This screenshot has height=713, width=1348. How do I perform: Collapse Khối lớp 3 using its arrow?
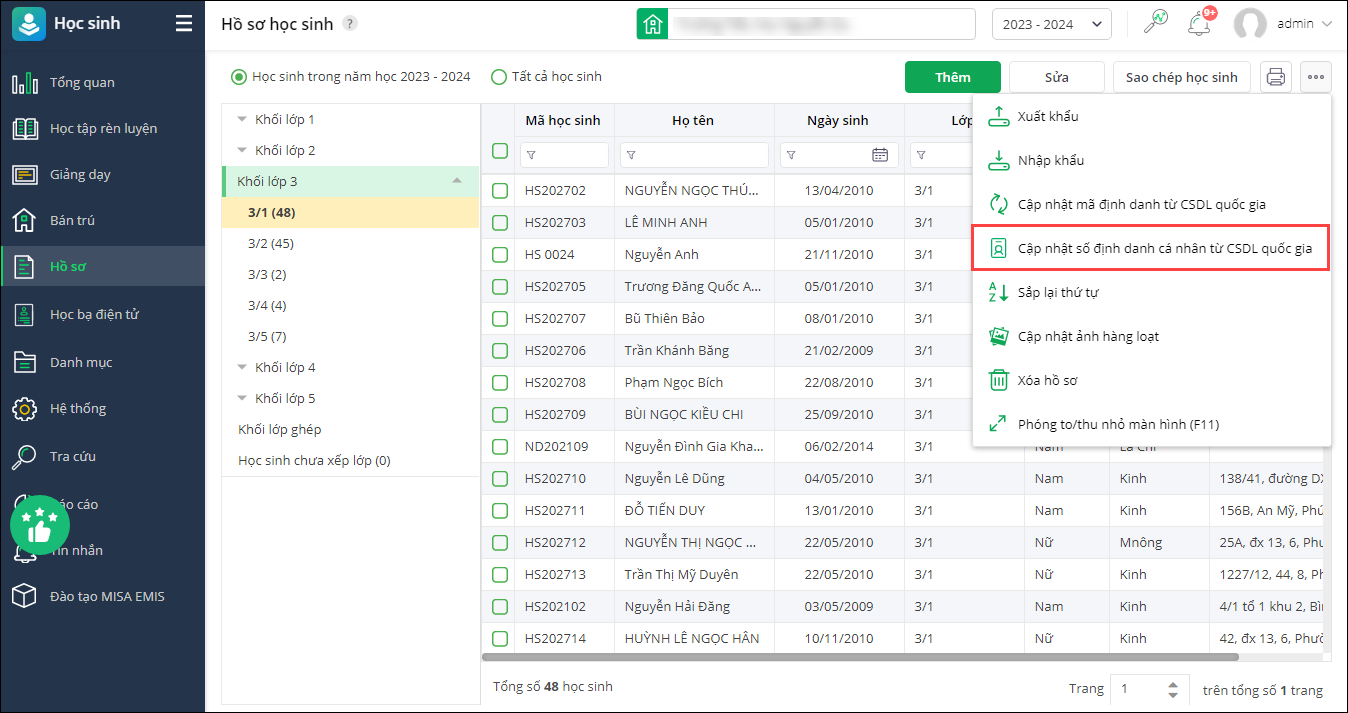(457, 181)
